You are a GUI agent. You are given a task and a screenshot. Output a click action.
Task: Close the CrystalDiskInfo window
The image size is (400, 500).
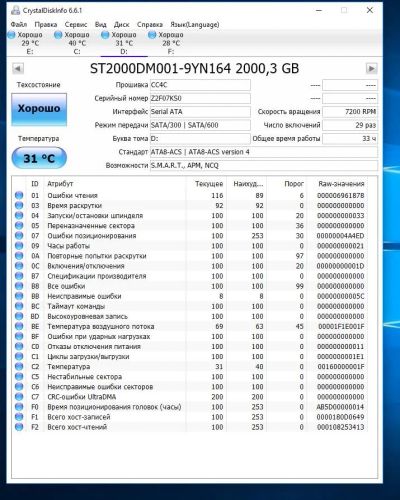(x=370, y=10)
